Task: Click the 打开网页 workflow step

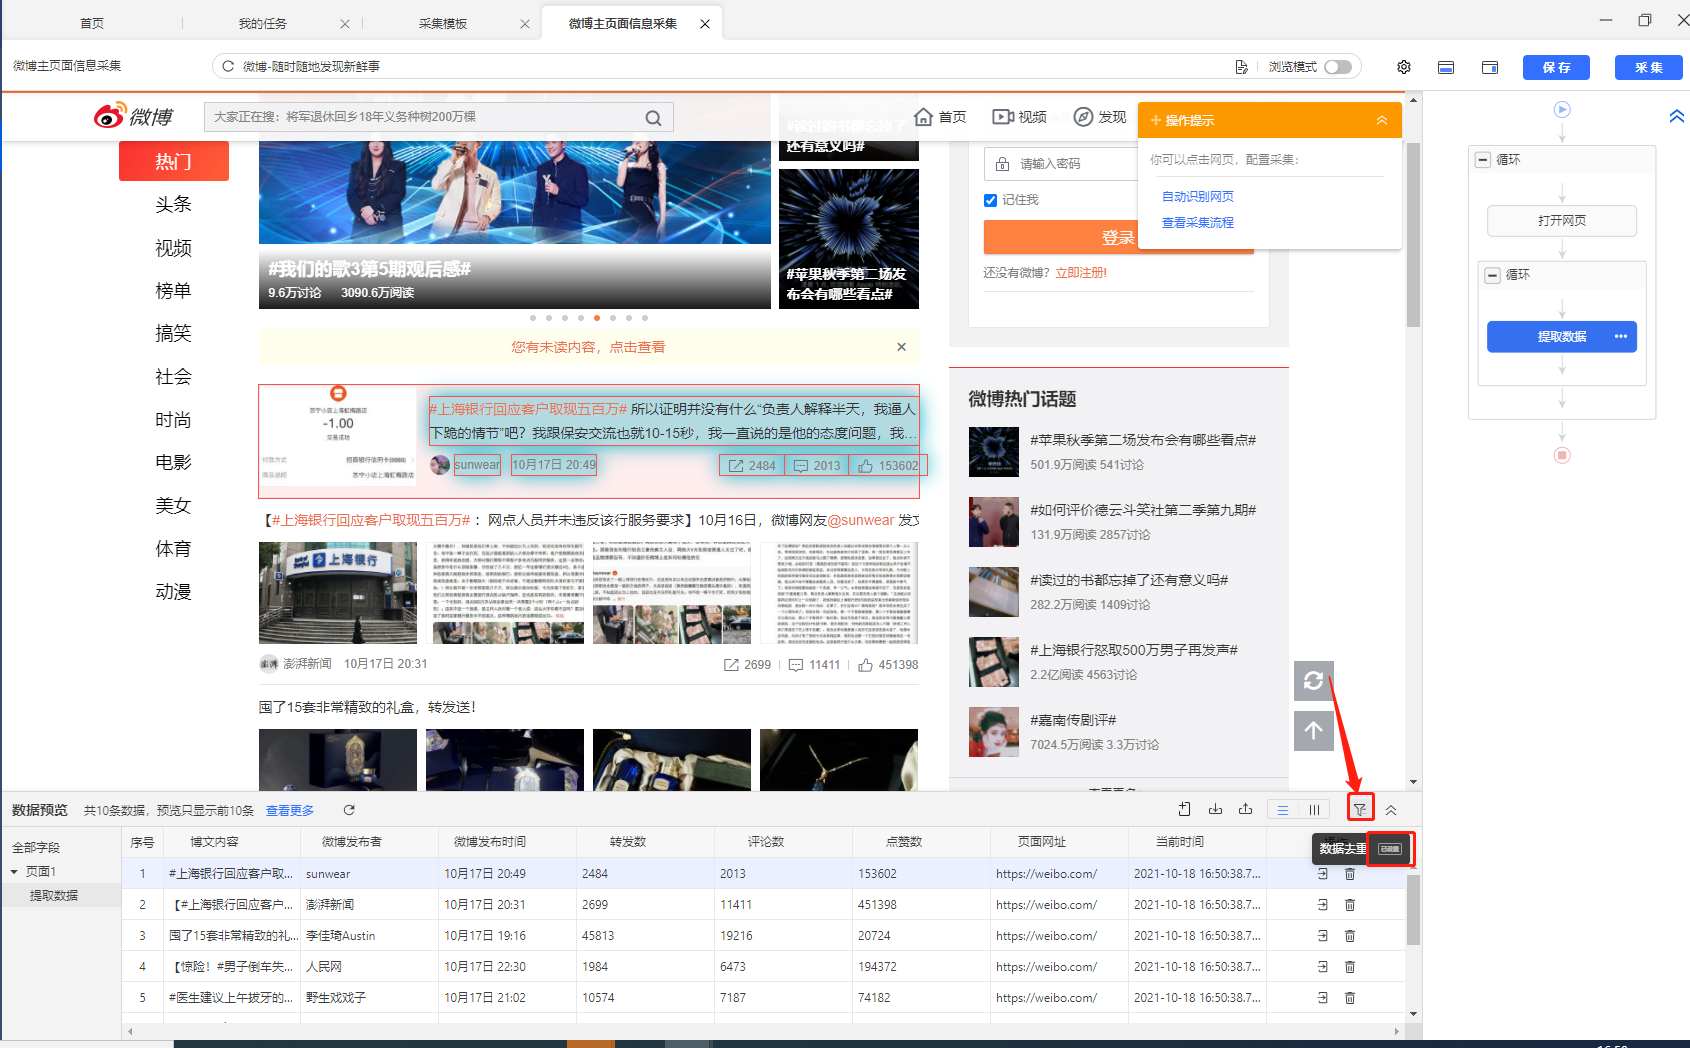Action: point(1562,221)
